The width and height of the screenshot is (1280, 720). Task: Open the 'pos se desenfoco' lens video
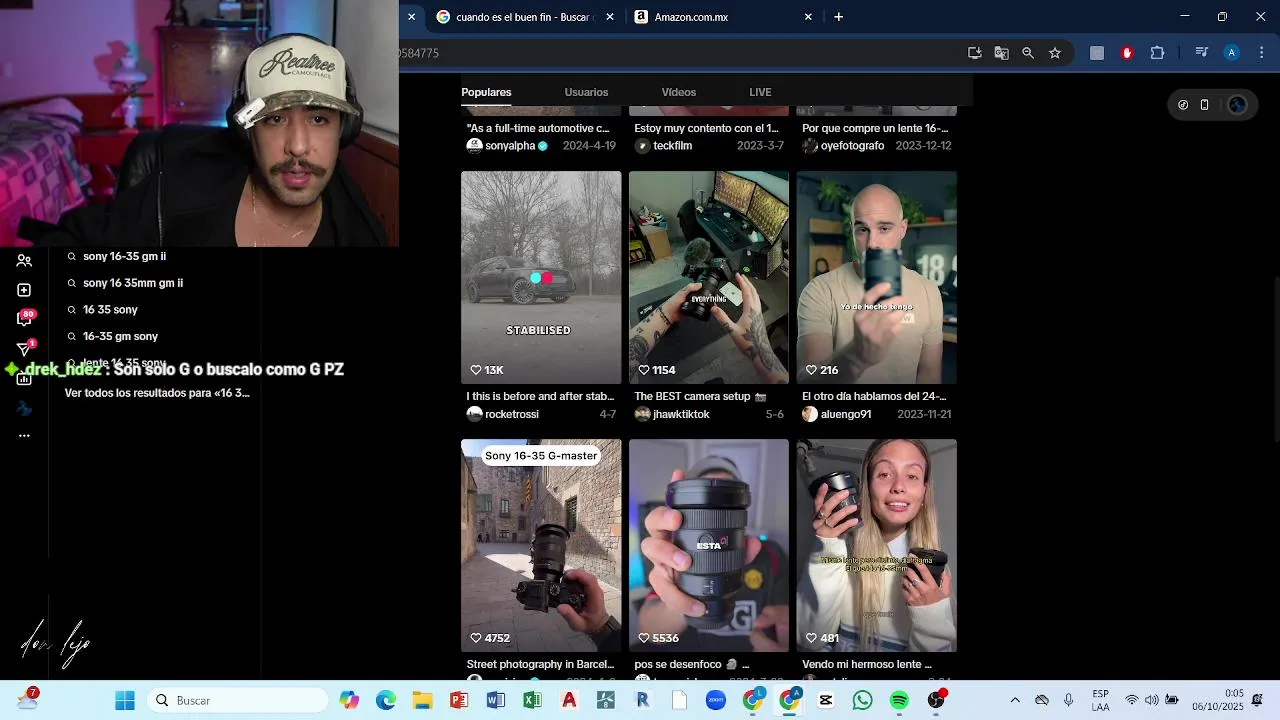click(x=709, y=545)
